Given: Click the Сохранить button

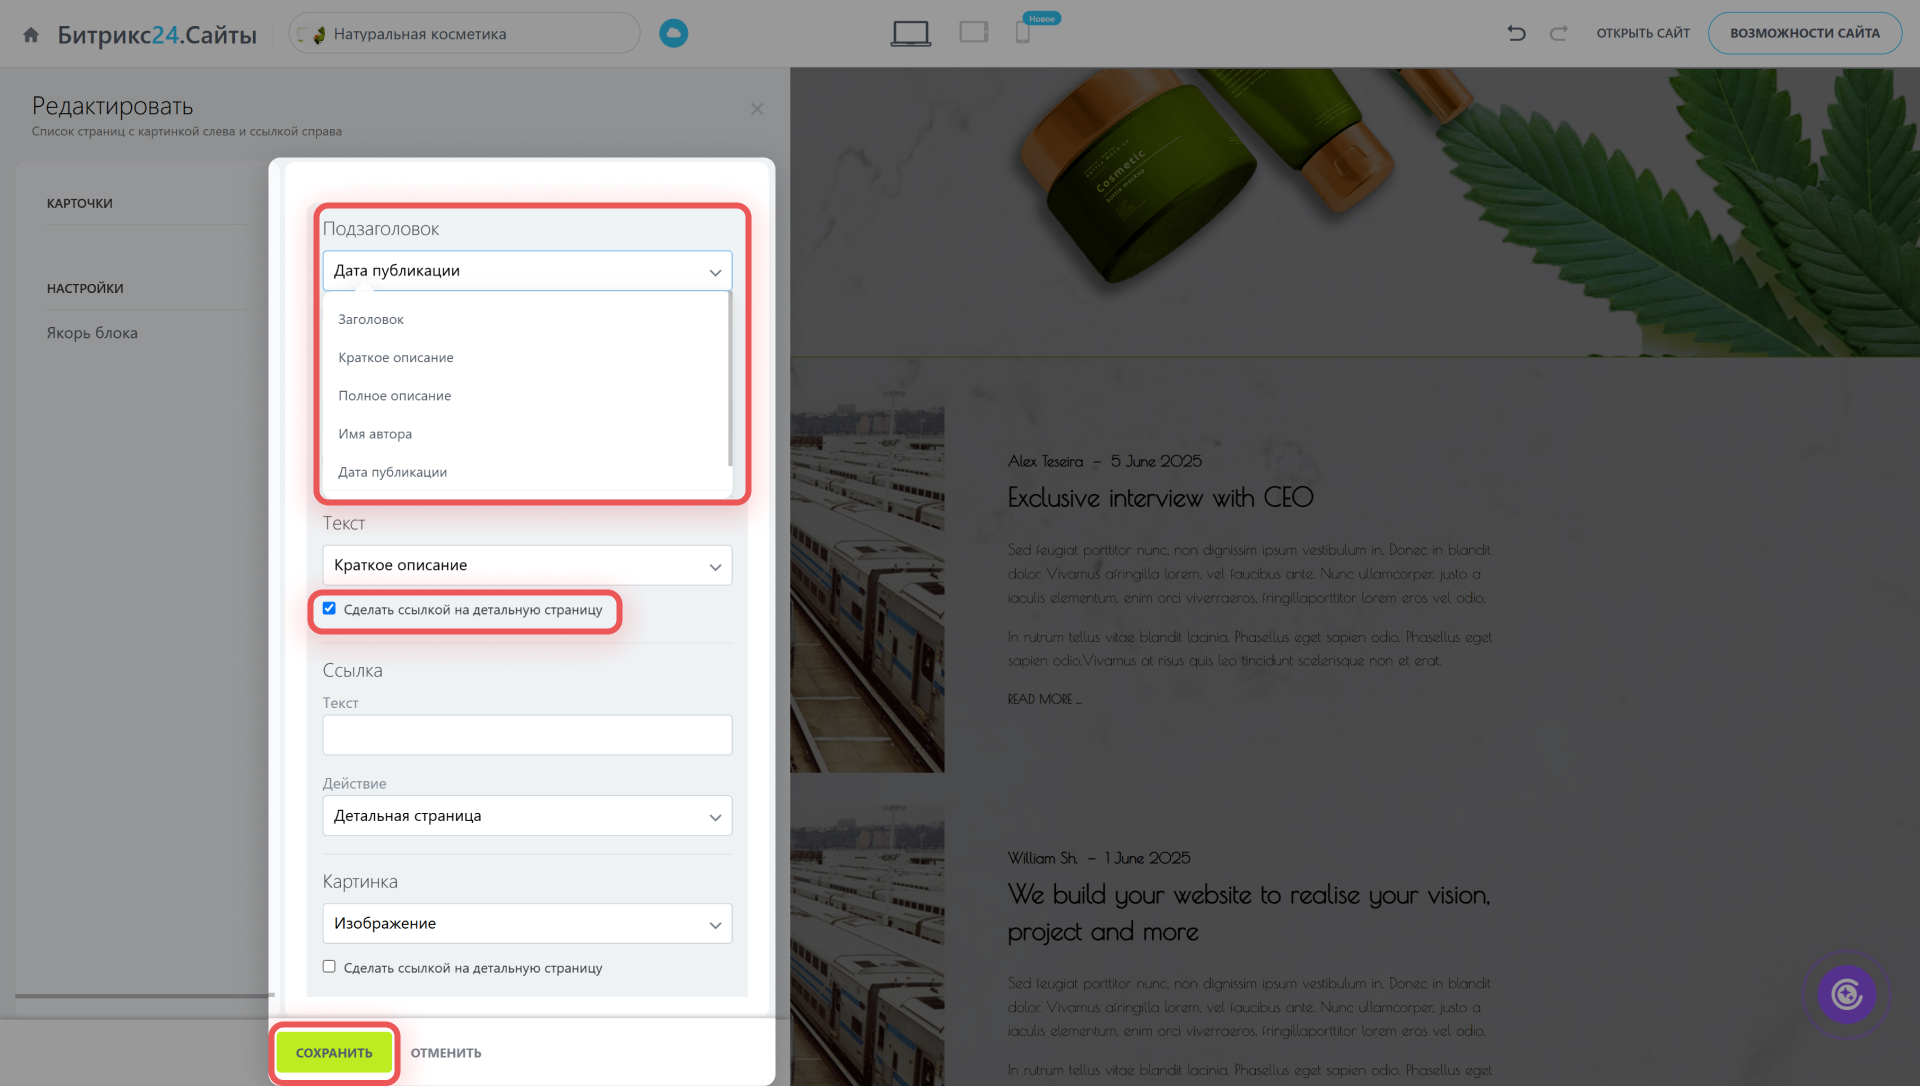Looking at the screenshot, I should (x=334, y=1053).
